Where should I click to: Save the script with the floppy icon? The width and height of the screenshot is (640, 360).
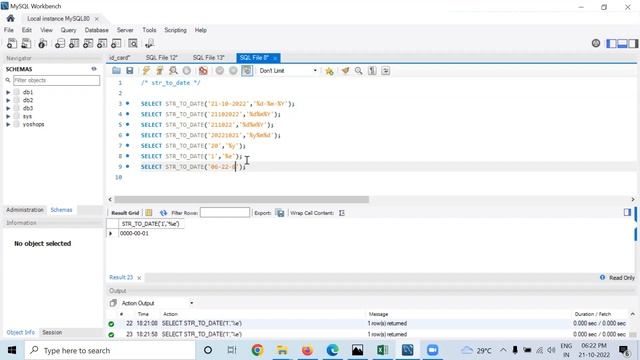pyautogui.click(x=130, y=71)
